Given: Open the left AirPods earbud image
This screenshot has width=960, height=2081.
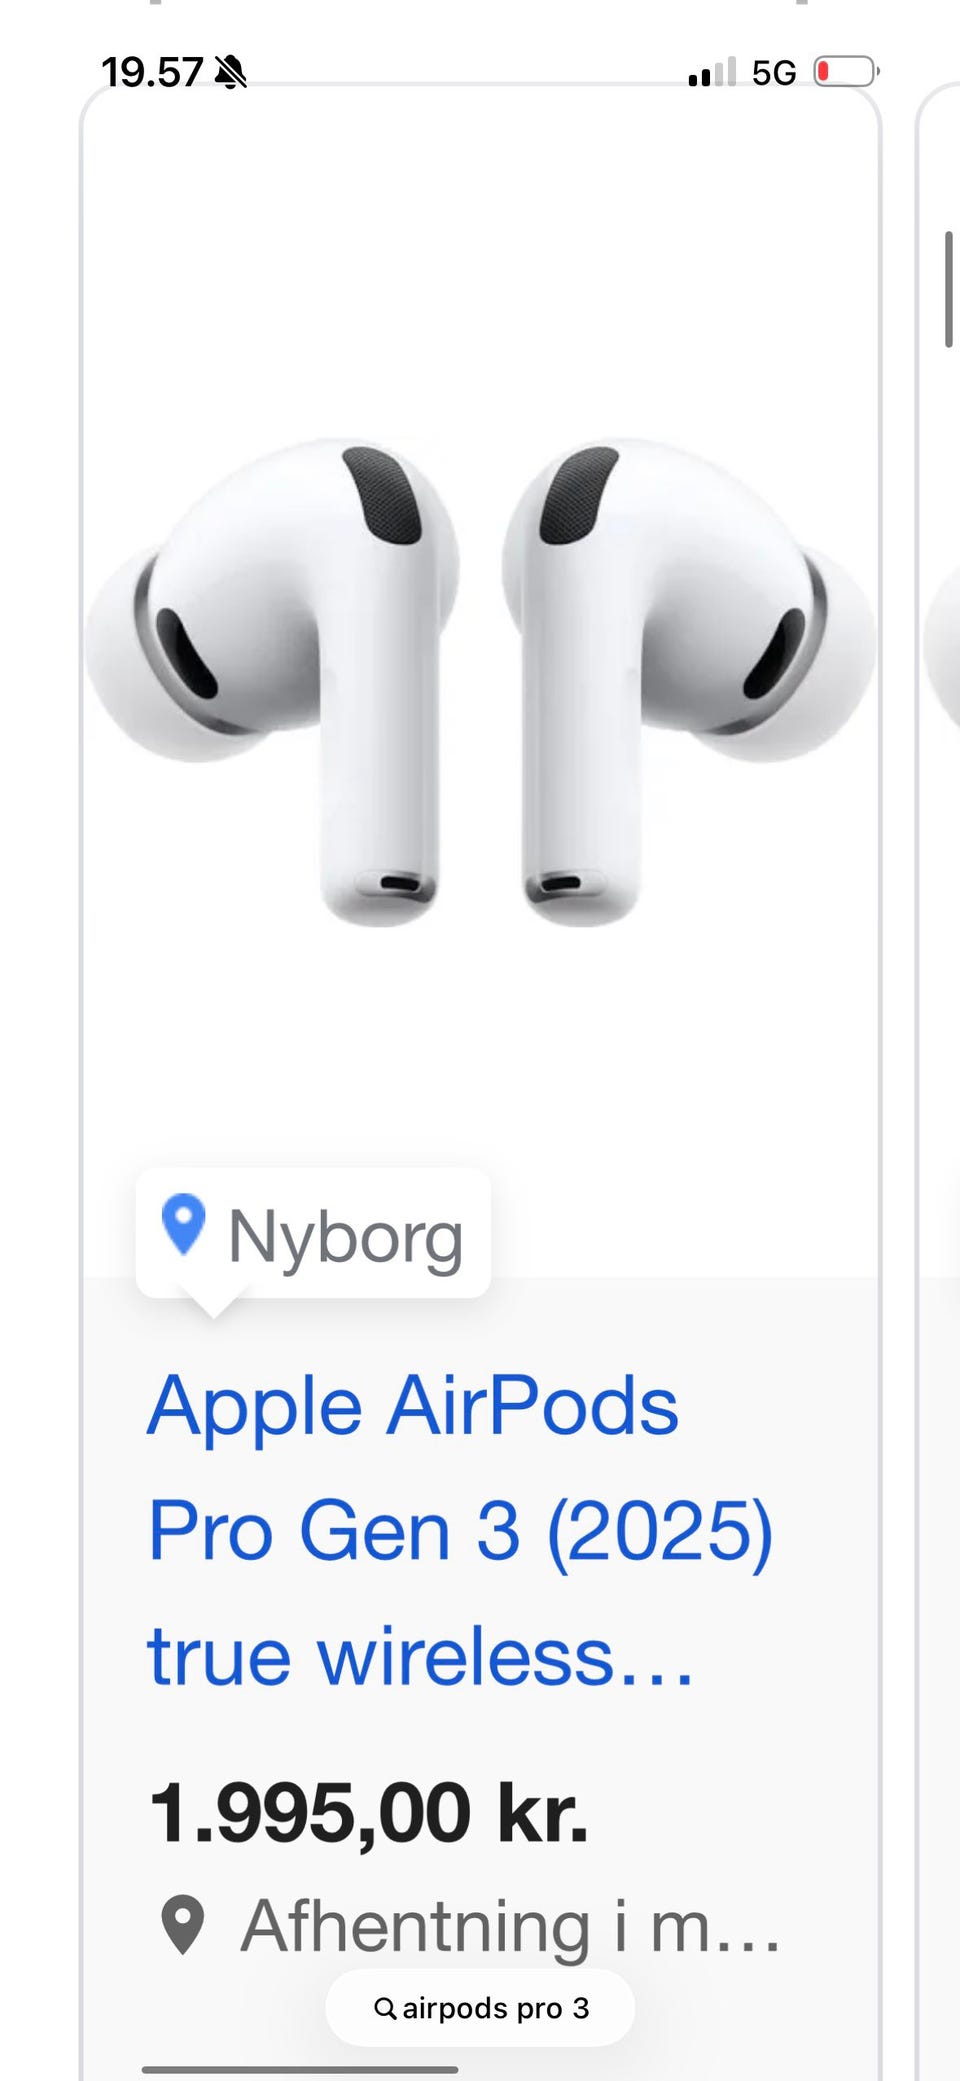Looking at the screenshot, I should (x=273, y=682).
